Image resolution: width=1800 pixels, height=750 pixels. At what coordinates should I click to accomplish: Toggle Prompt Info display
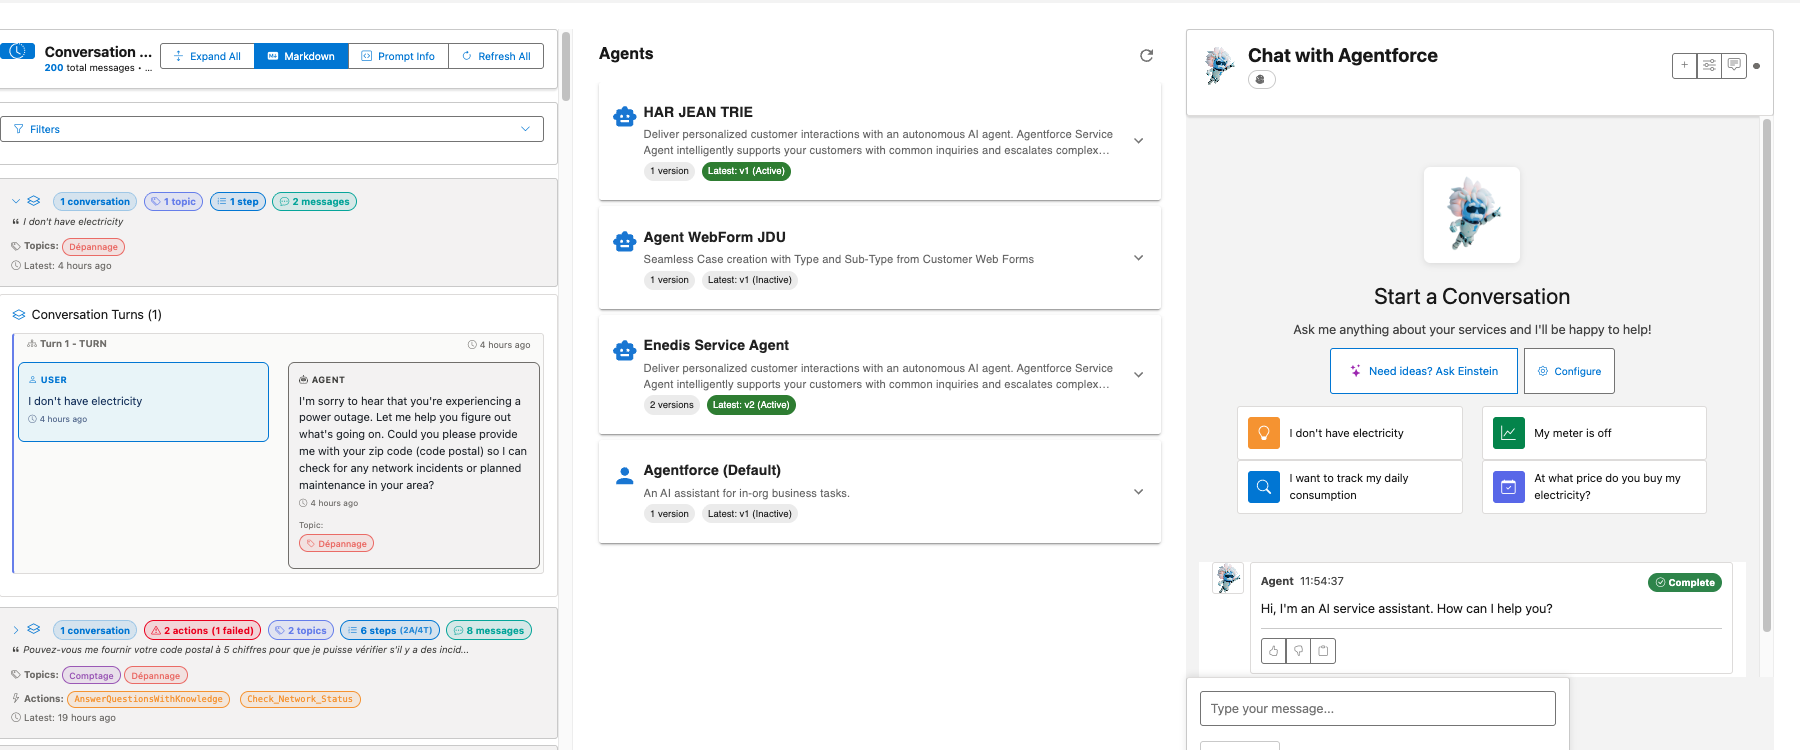point(398,56)
